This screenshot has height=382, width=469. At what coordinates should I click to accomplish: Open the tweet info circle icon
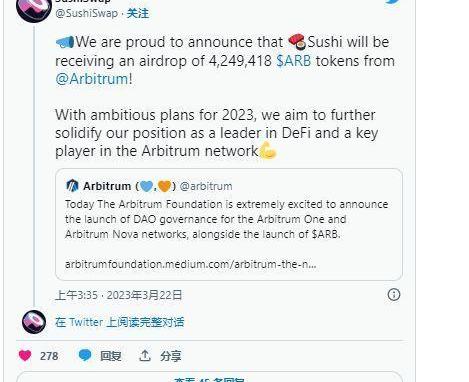tap(394, 295)
